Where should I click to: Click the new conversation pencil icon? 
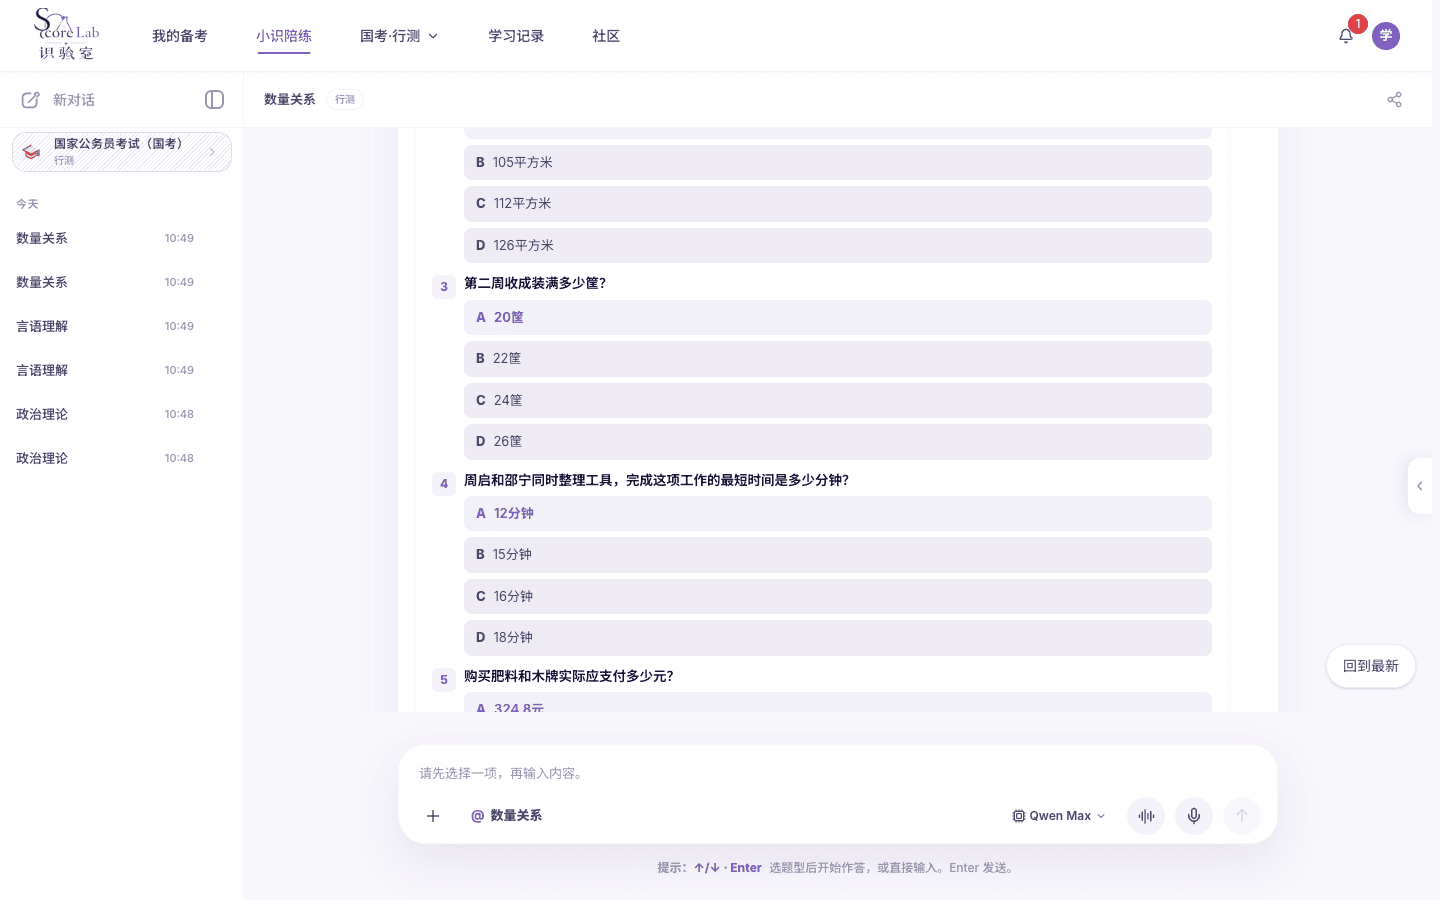click(31, 100)
